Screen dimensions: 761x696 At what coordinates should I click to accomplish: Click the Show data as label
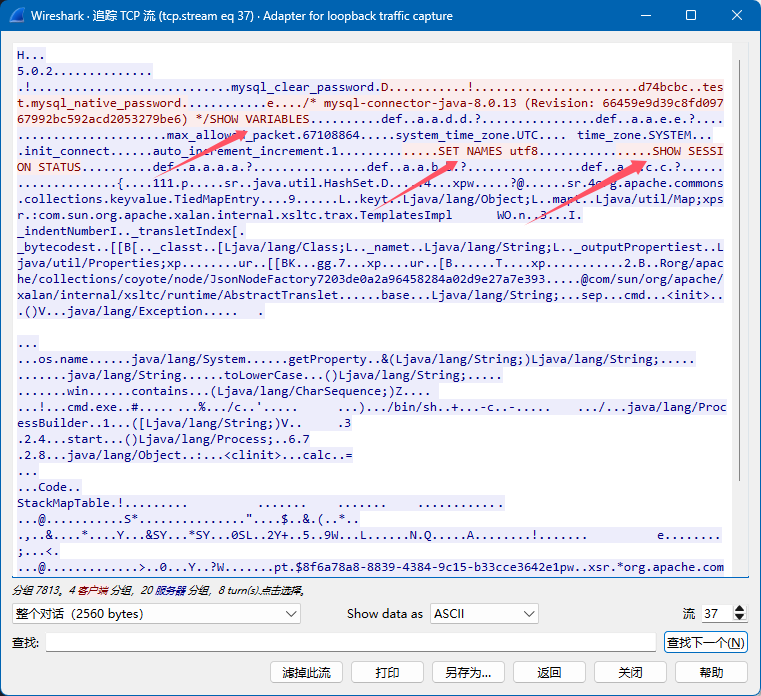(x=385, y=613)
